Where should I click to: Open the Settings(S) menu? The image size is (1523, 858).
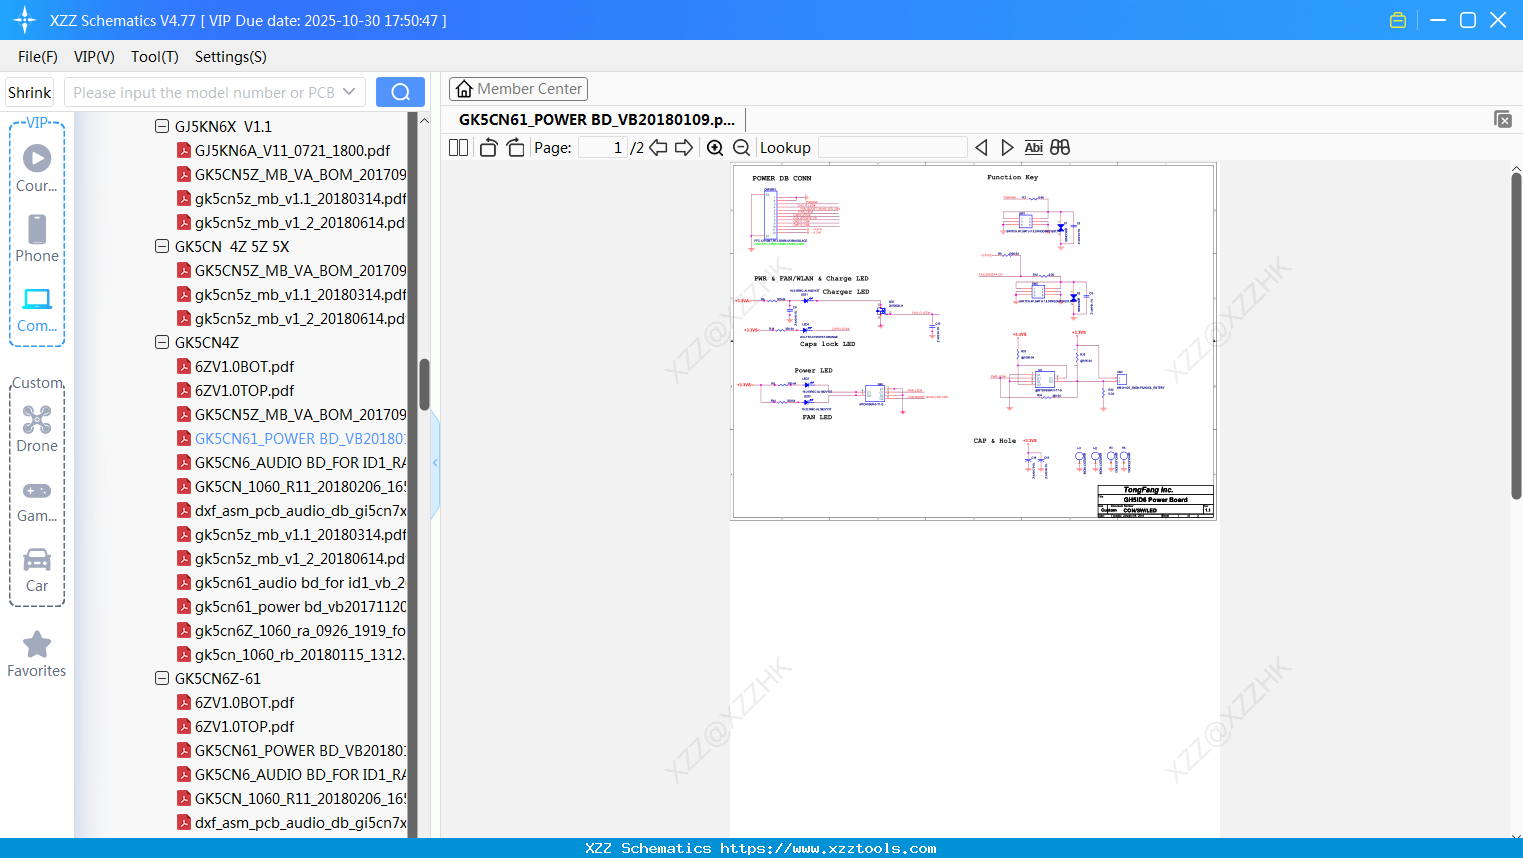click(x=231, y=57)
